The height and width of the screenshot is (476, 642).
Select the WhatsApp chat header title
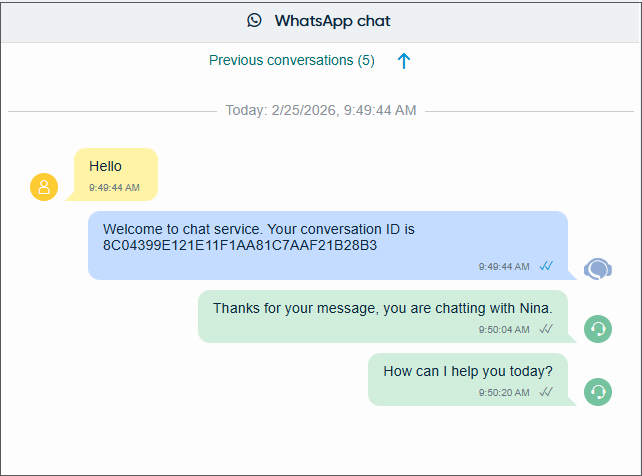[x=333, y=20]
